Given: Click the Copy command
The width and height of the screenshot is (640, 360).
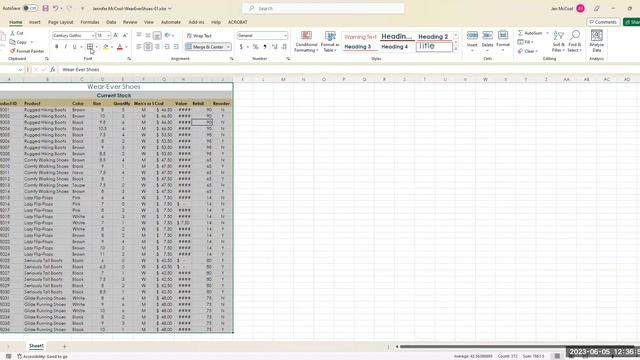Looking at the screenshot, I should point(19,42).
